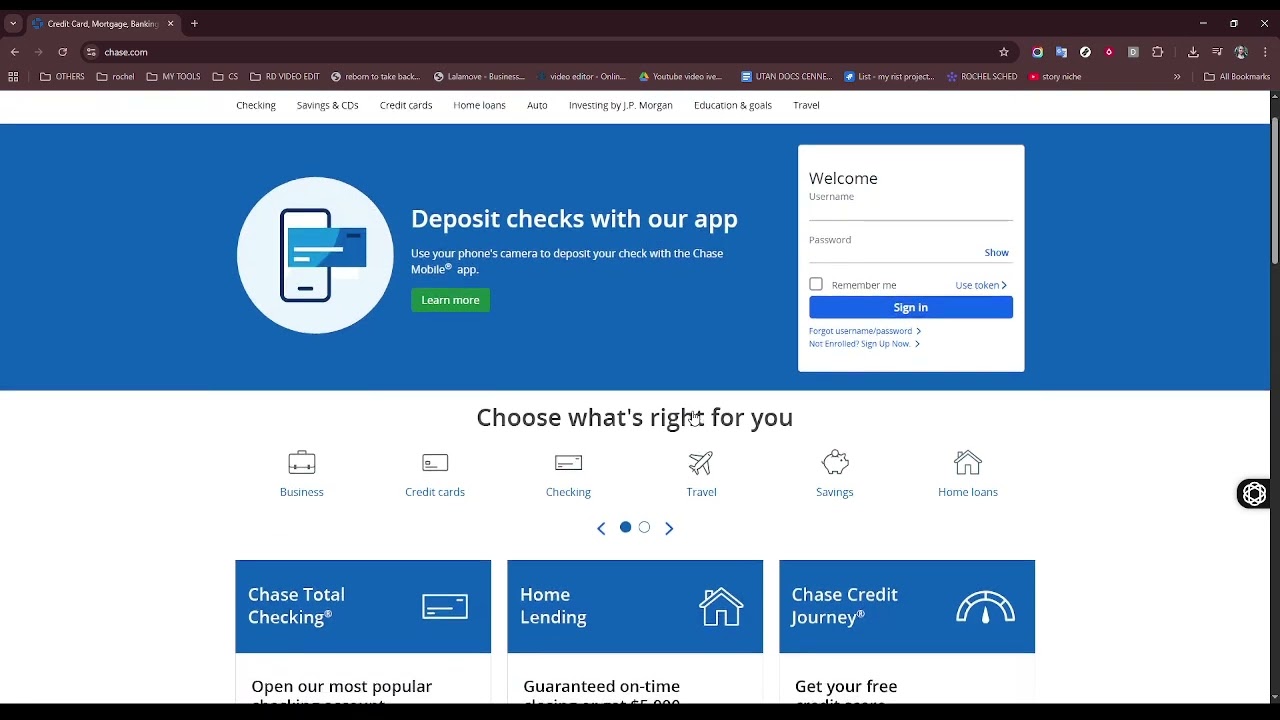
Task: Open the Lalamove - Business bookmark
Action: click(479, 77)
